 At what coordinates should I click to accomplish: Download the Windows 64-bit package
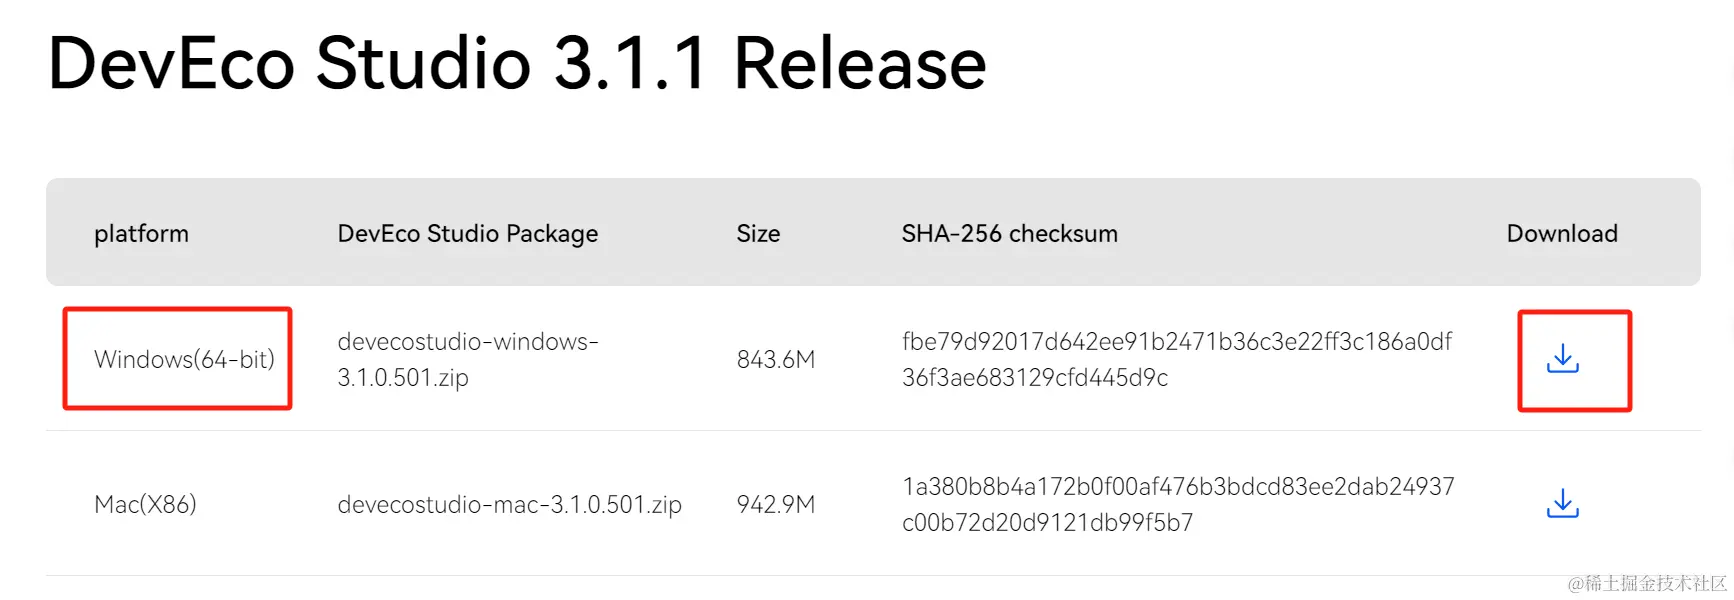tap(1562, 359)
